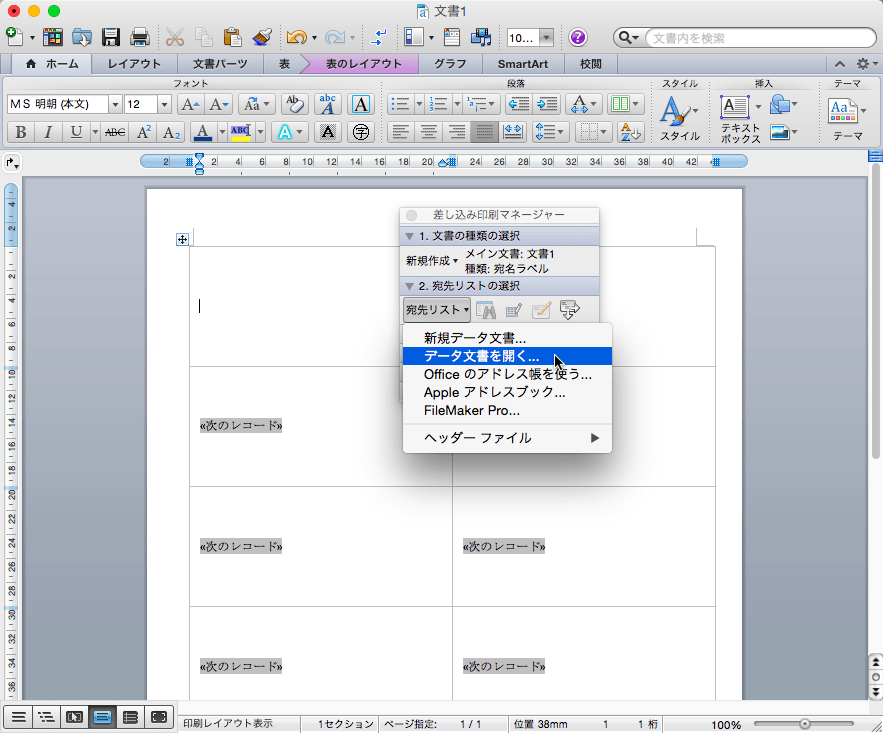Toggle Underline formatting

[76, 133]
